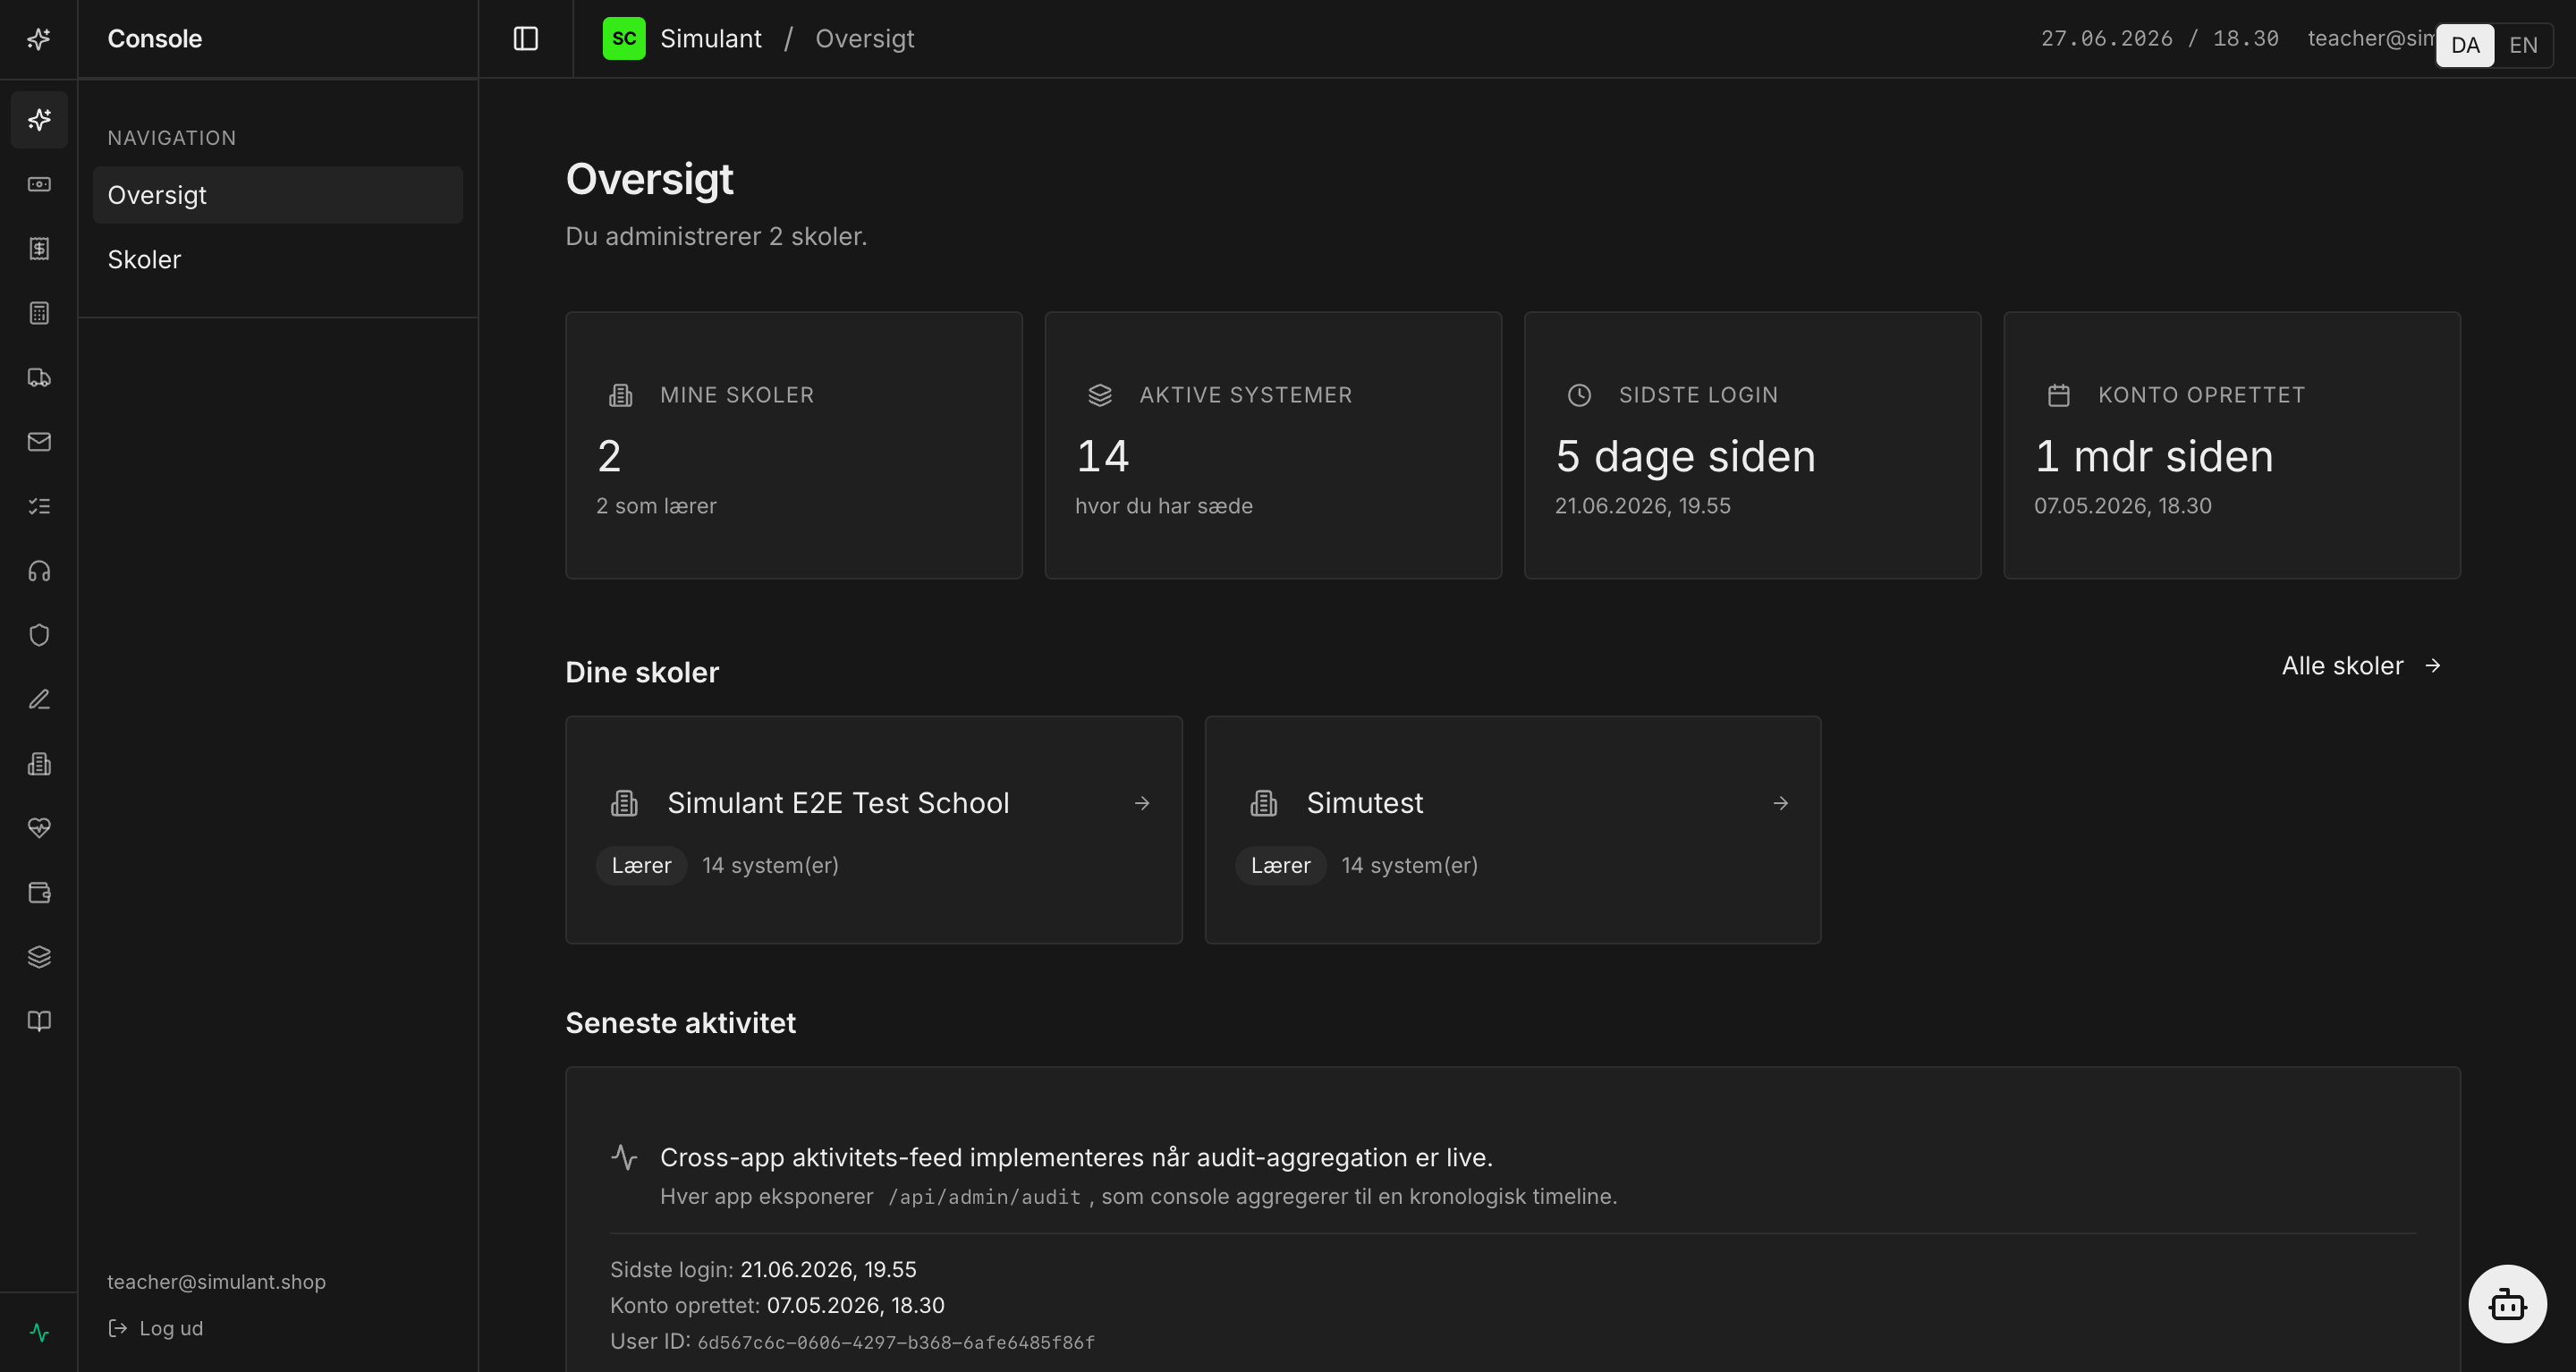Open the truck delivery icon in sidebar
Screen dimensions: 2576x1372
(x=39, y=377)
